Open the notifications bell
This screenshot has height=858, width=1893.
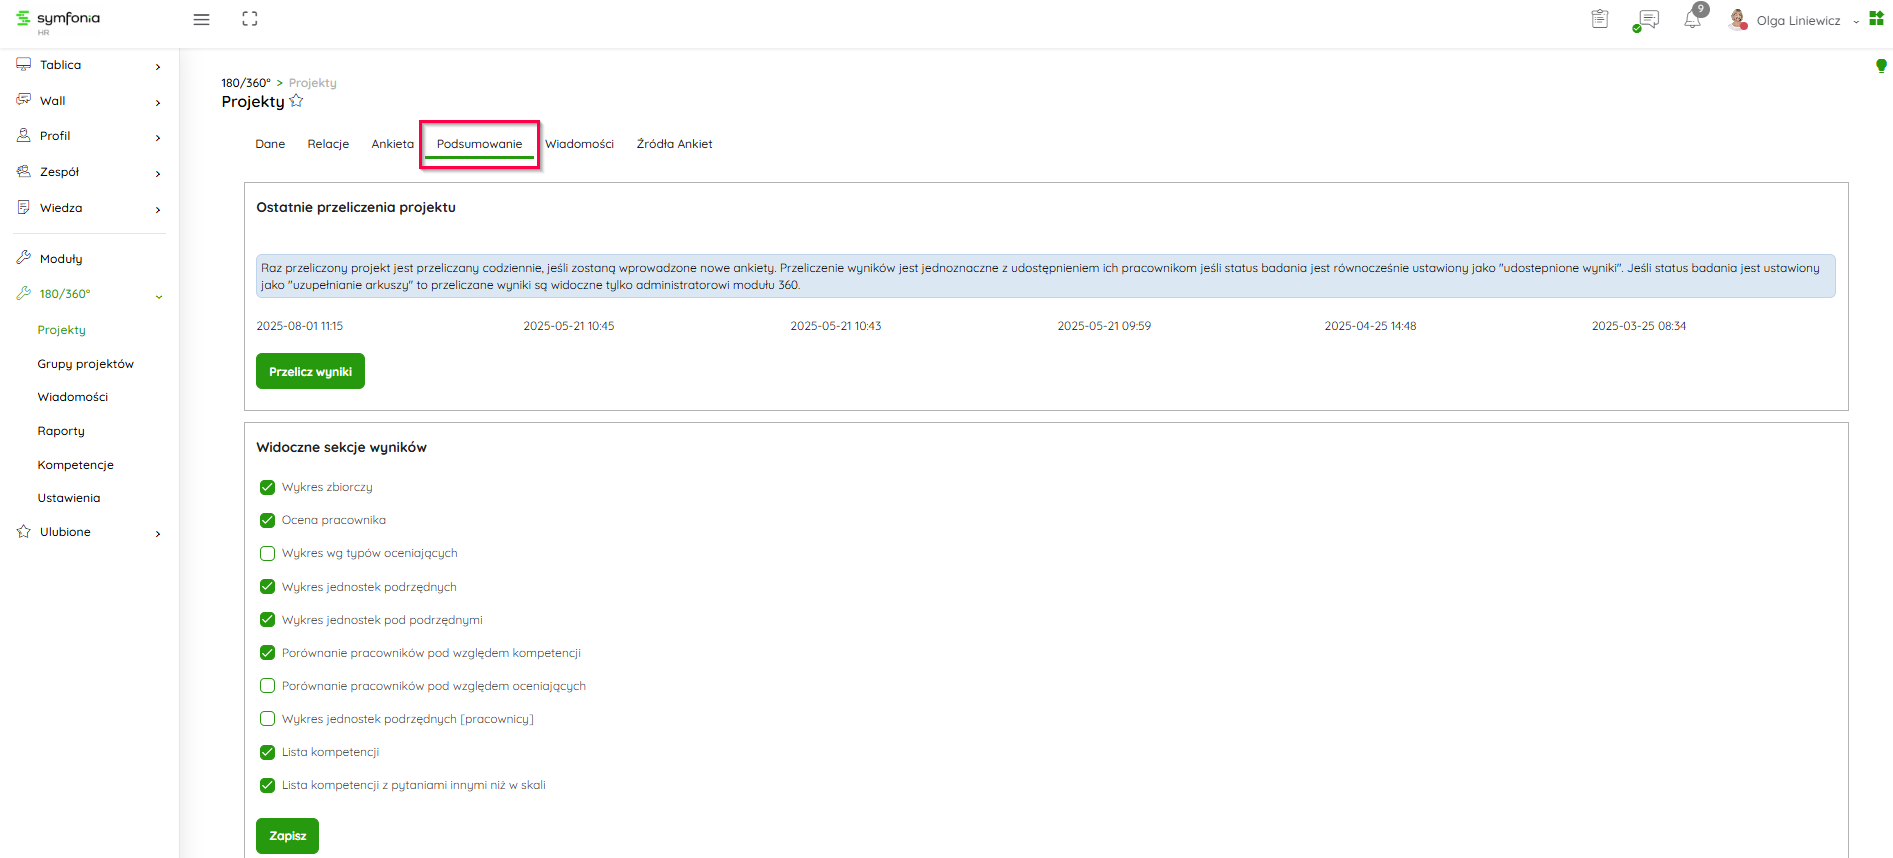[x=1692, y=20]
